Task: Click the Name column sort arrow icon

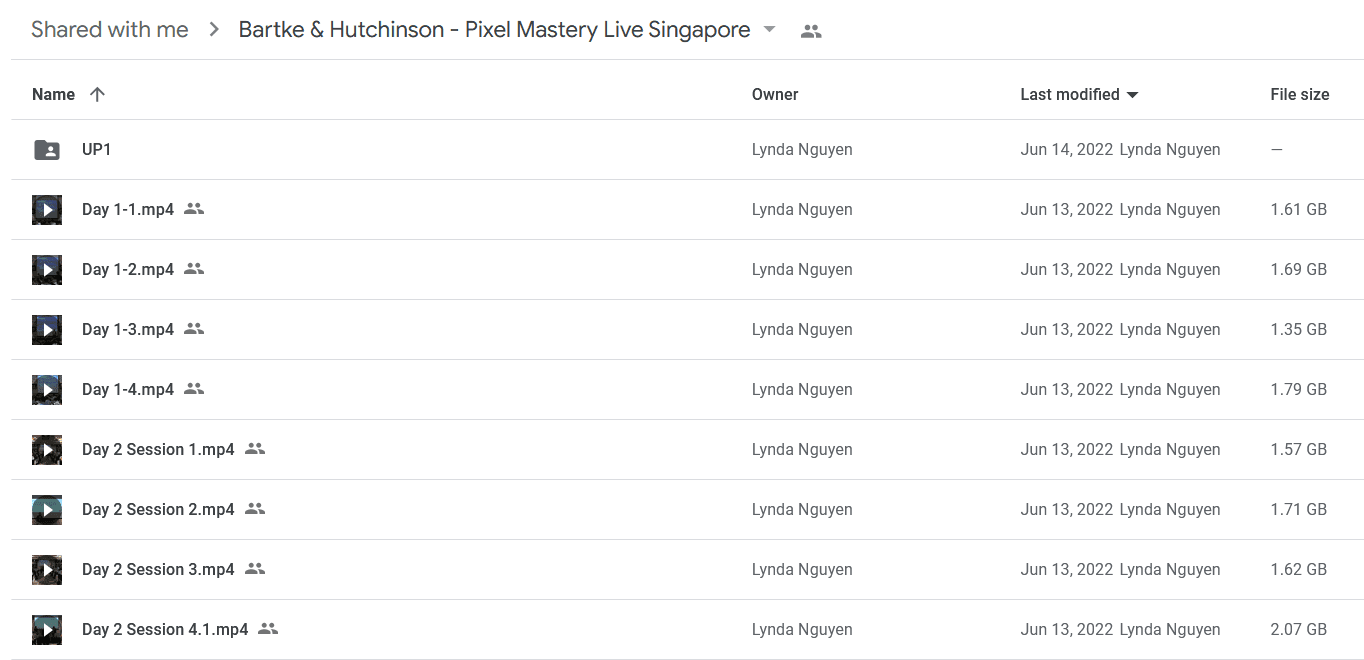Action: coord(97,94)
